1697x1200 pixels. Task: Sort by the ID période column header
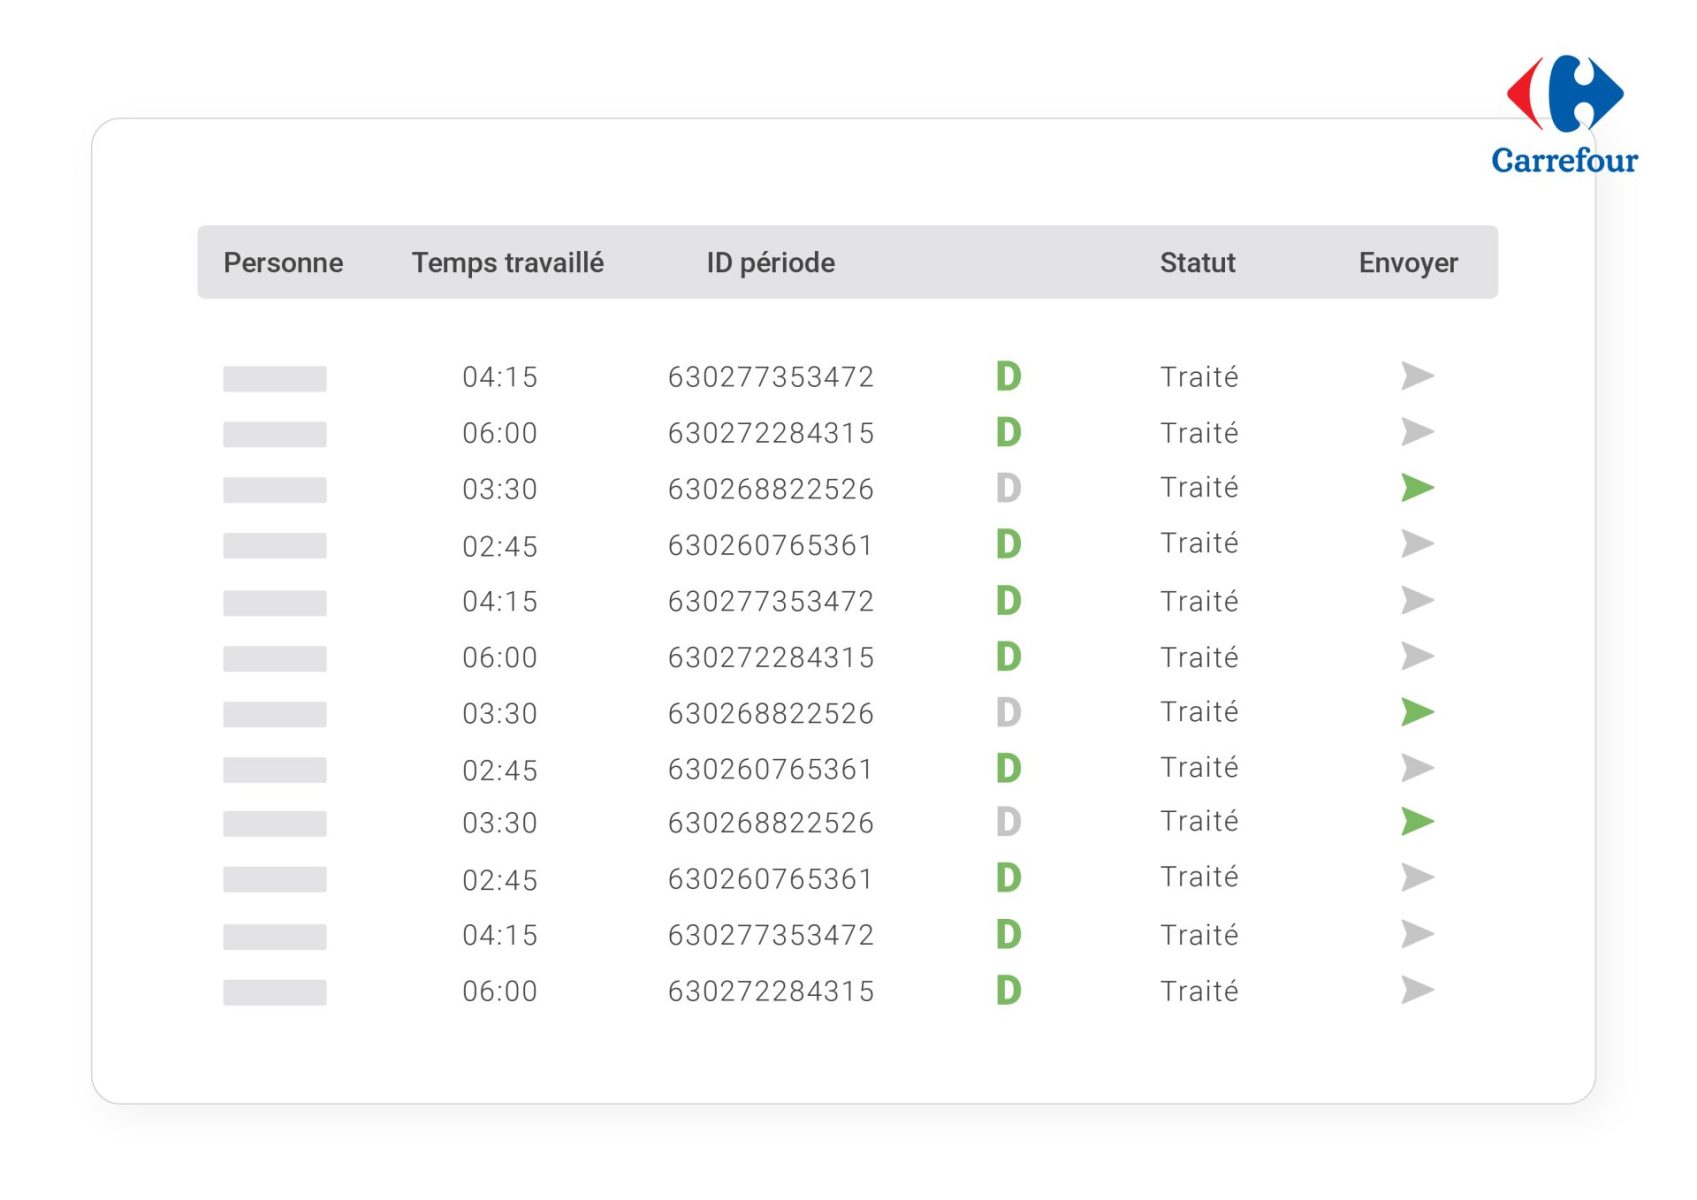coord(771,262)
